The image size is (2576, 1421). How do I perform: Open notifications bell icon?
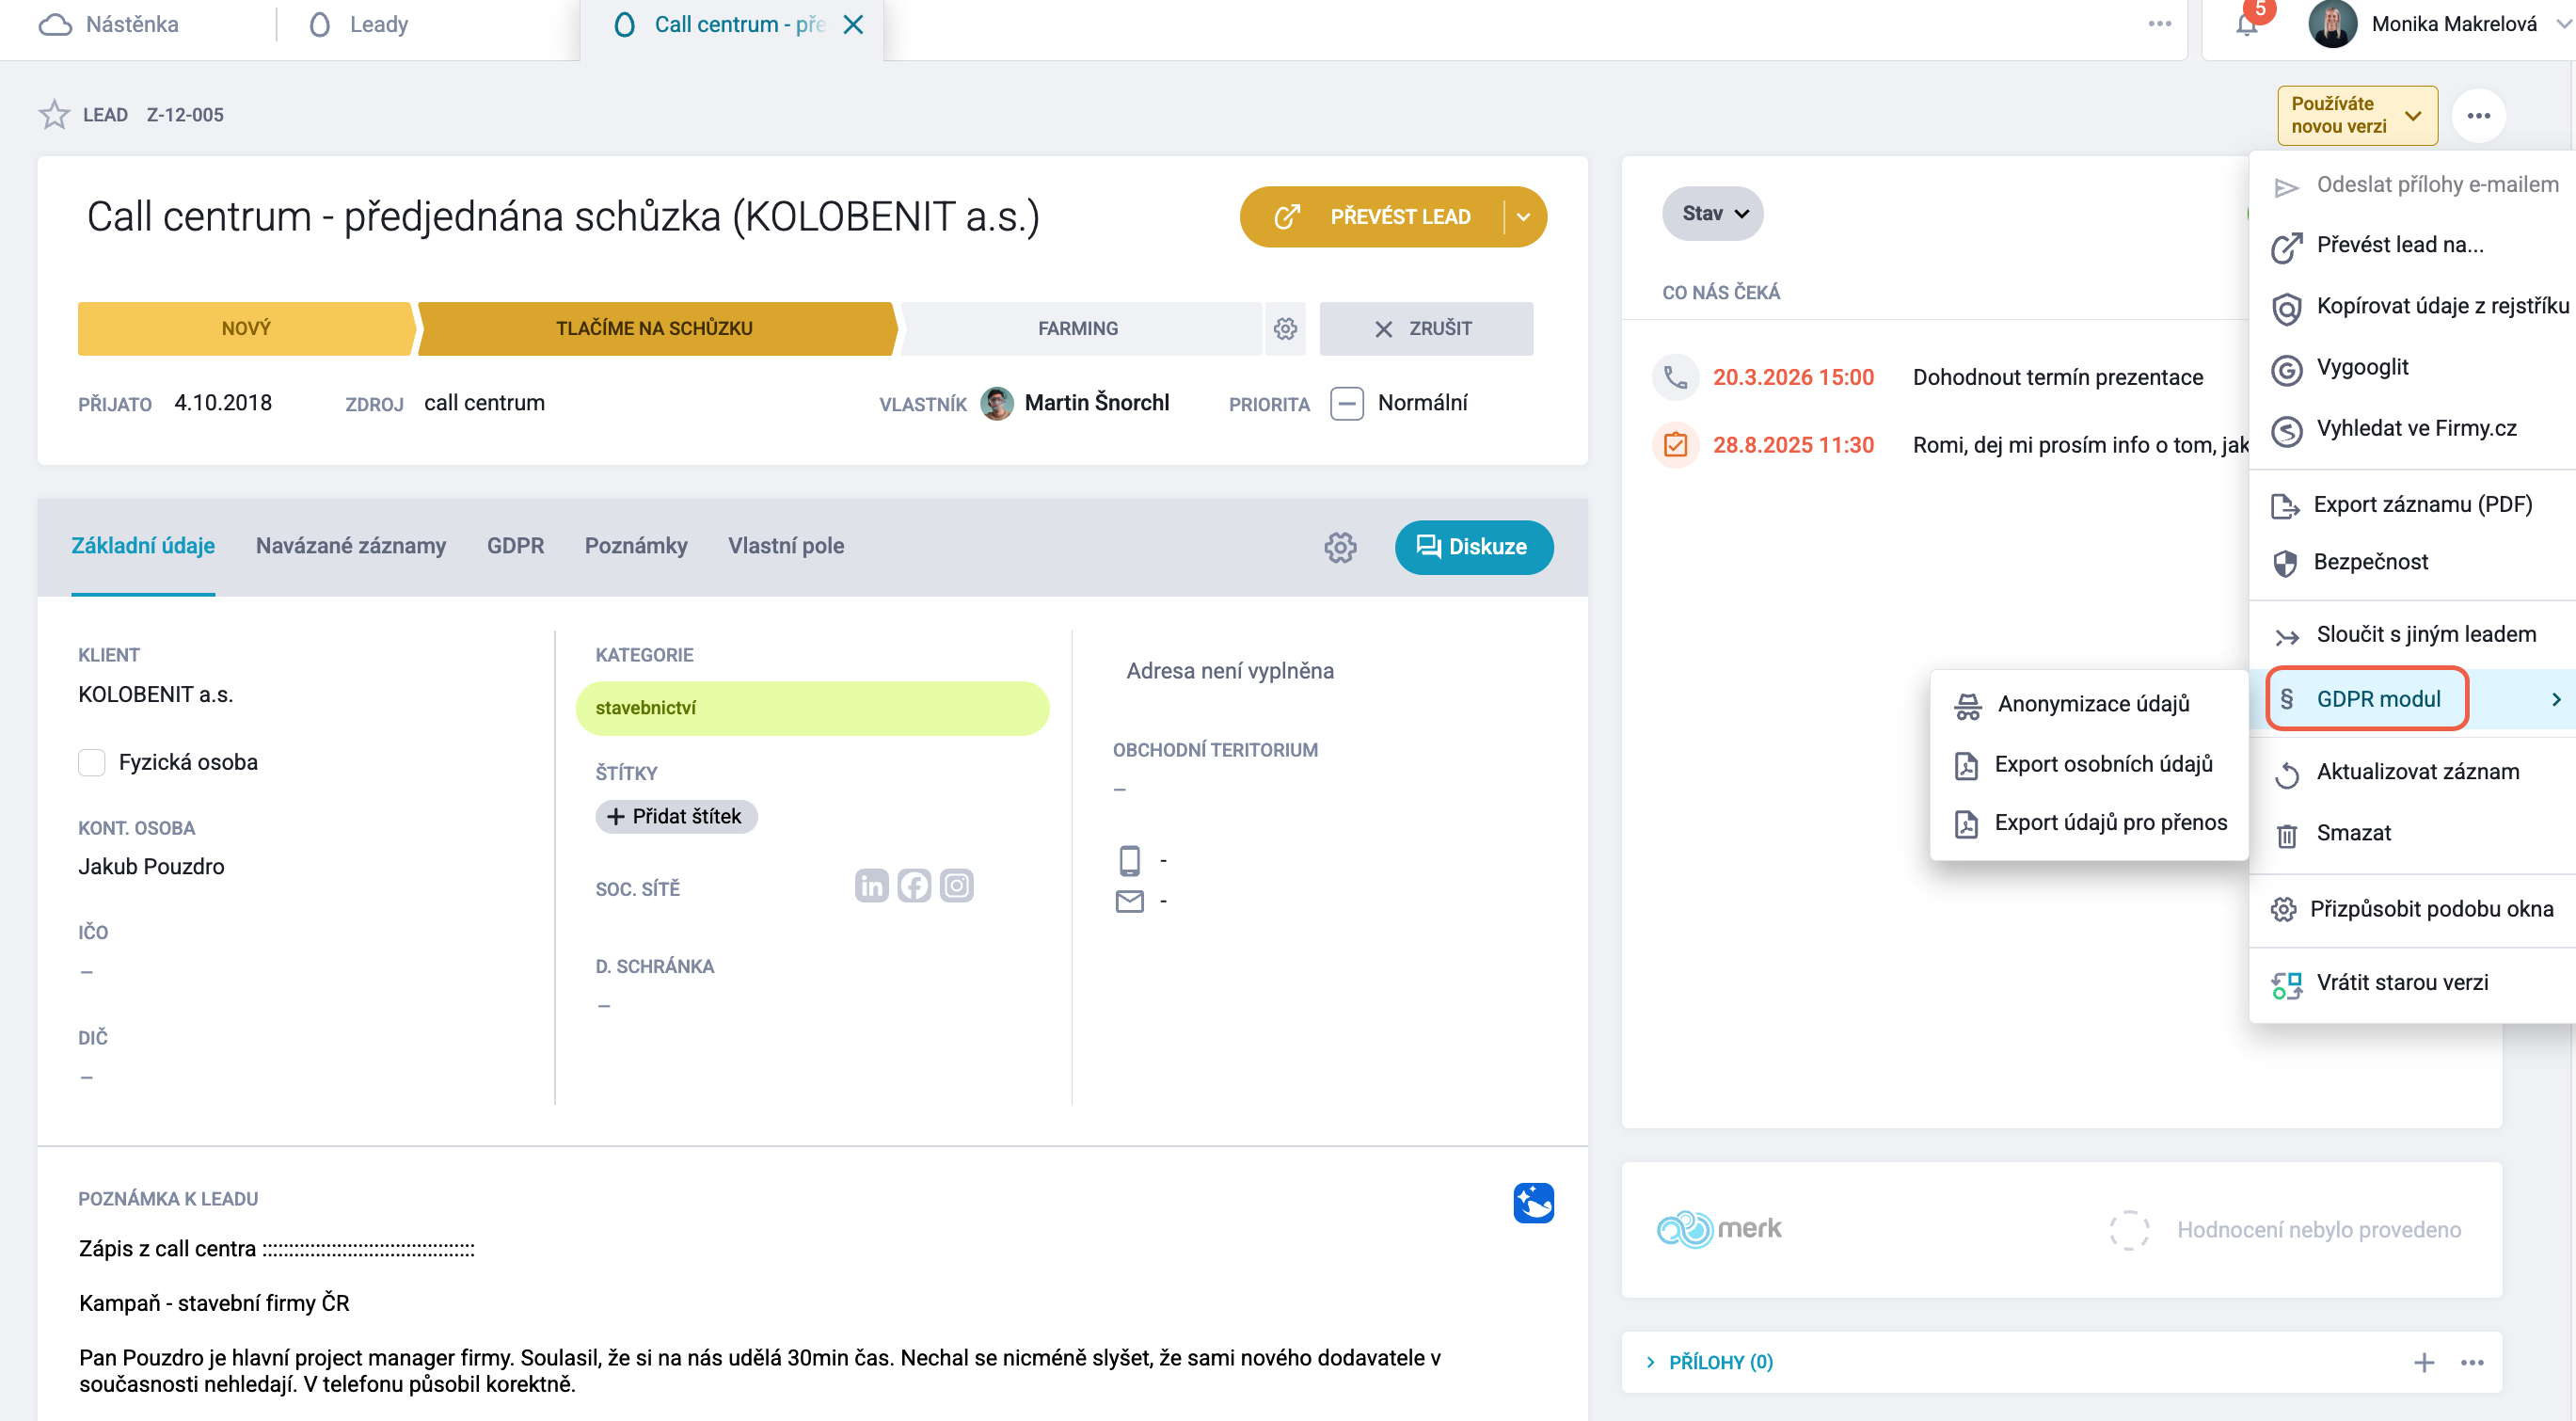click(x=2246, y=24)
